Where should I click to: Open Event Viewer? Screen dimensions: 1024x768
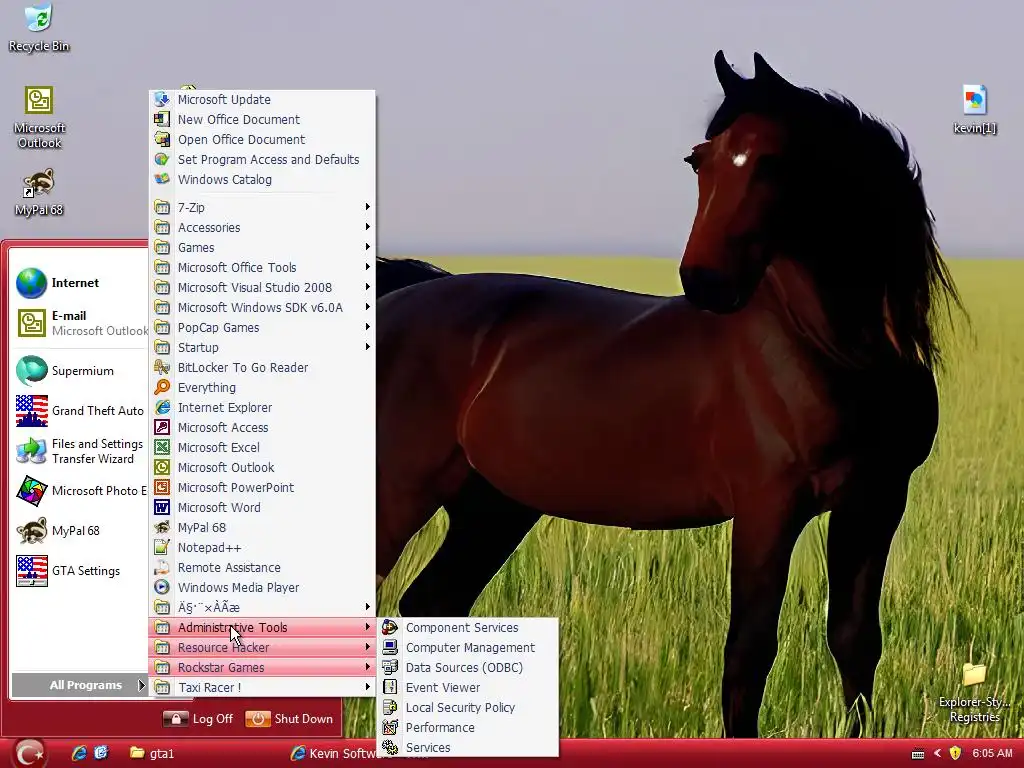coord(468,688)
